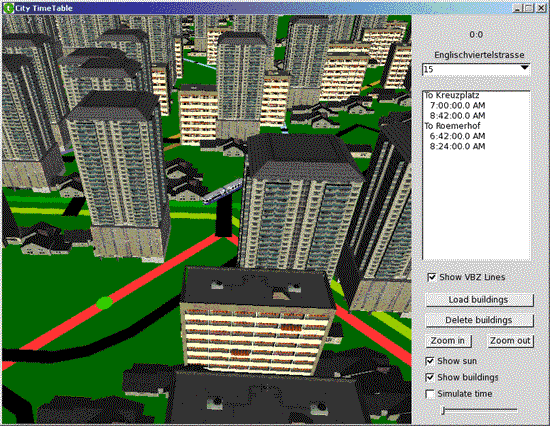Click the Zoom in button
Image resolution: width=550 pixels, height=426 pixels.
click(448, 341)
